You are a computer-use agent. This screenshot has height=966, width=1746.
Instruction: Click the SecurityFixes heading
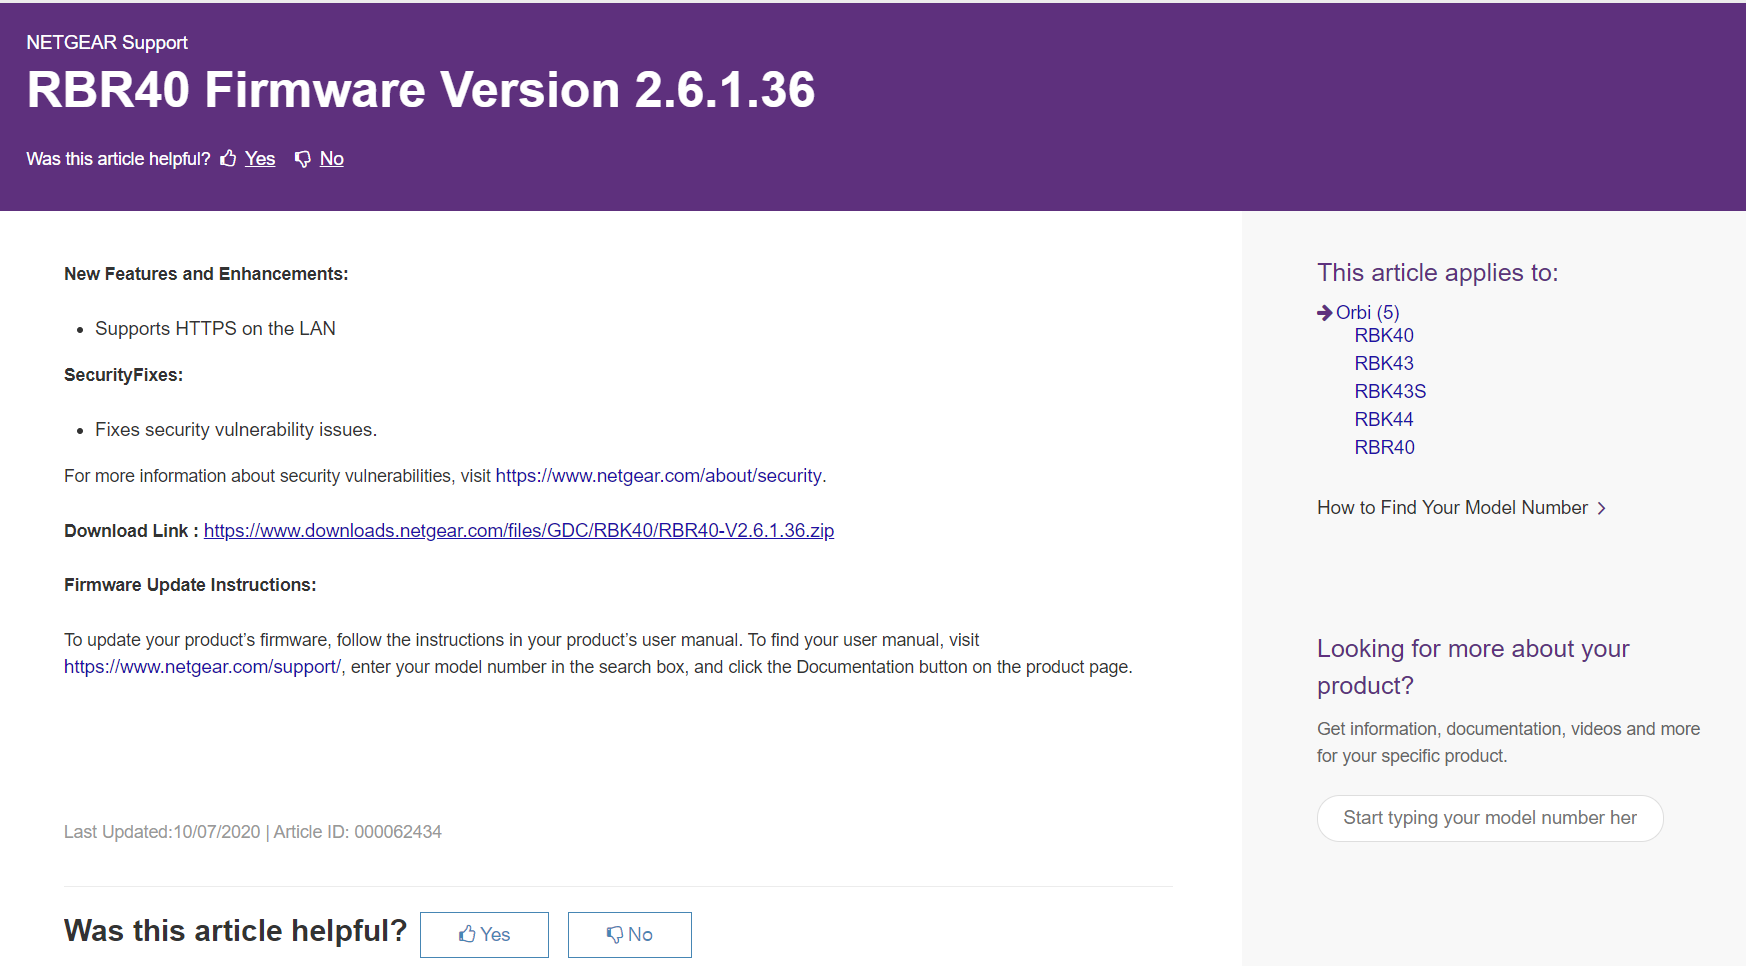123,375
